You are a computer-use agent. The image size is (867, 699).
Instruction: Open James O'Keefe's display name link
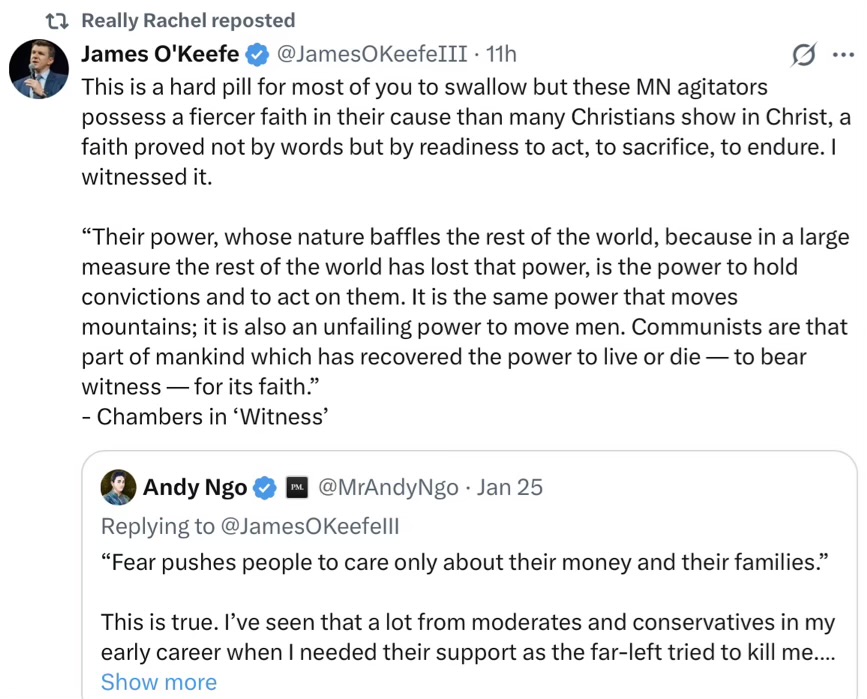(160, 54)
